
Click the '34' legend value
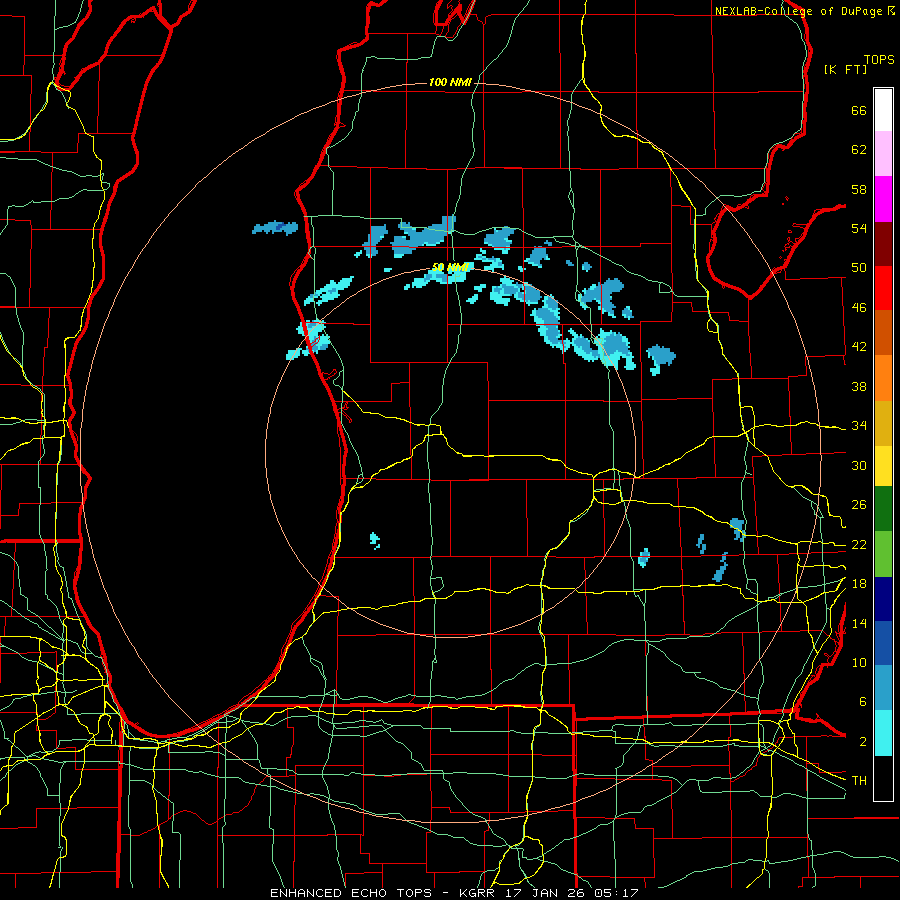point(859,426)
